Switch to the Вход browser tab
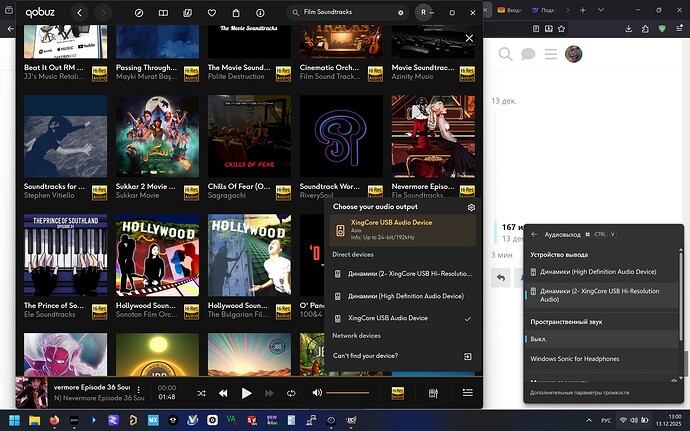The height and width of the screenshot is (431, 690). pyautogui.click(x=508, y=10)
